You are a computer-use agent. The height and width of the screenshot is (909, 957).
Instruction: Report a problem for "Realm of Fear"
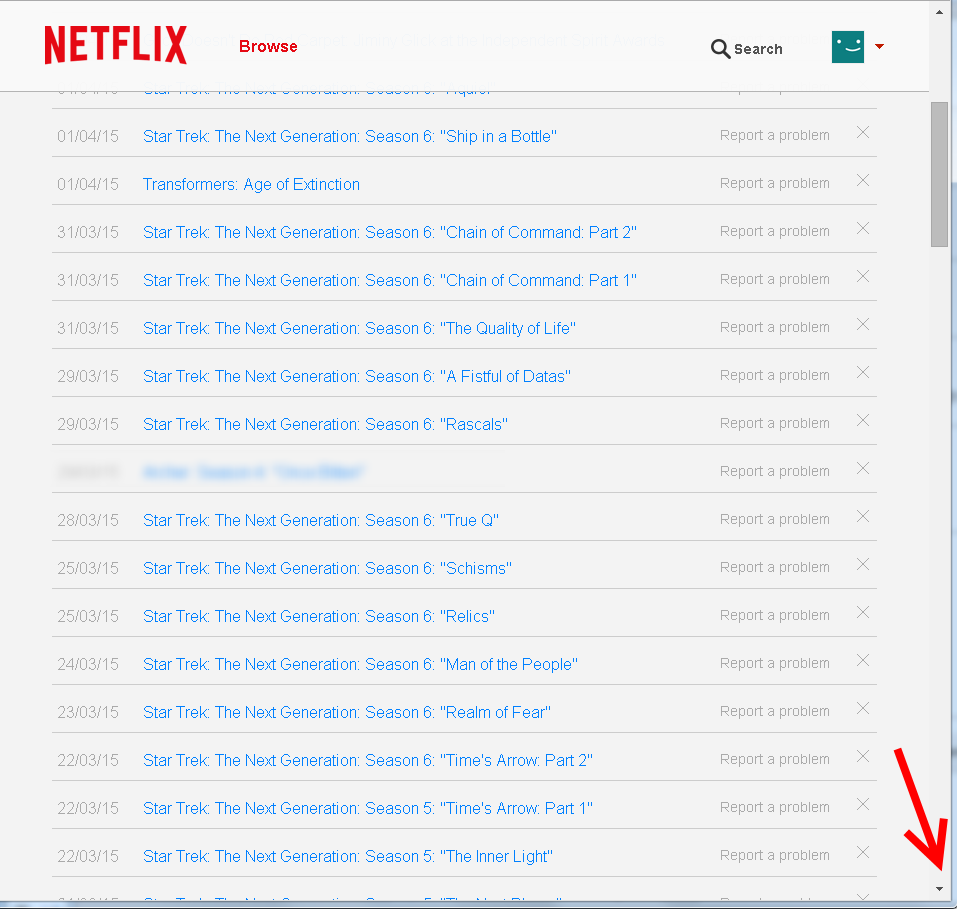(775, 711)
